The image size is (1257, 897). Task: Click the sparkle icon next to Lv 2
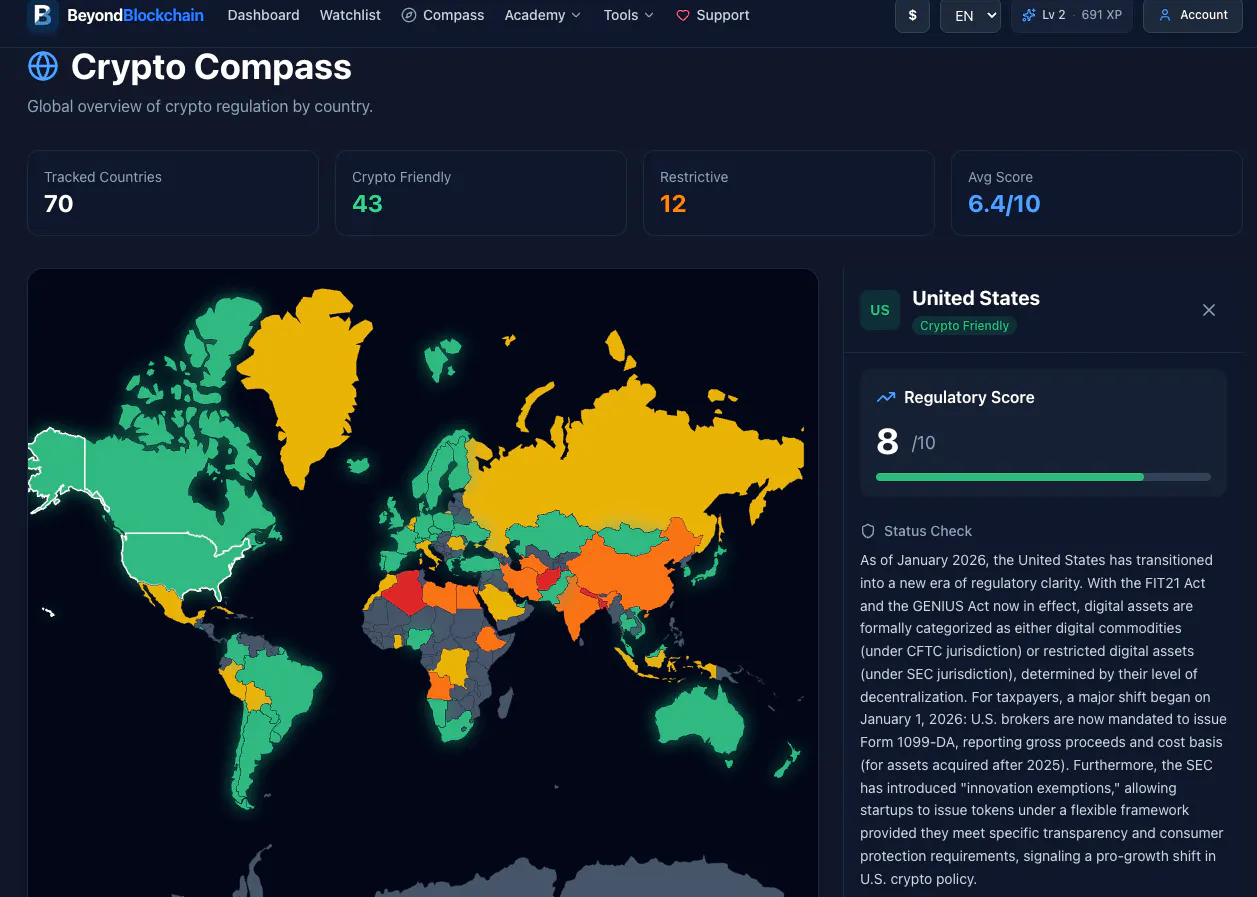[x=1029, y=15]
